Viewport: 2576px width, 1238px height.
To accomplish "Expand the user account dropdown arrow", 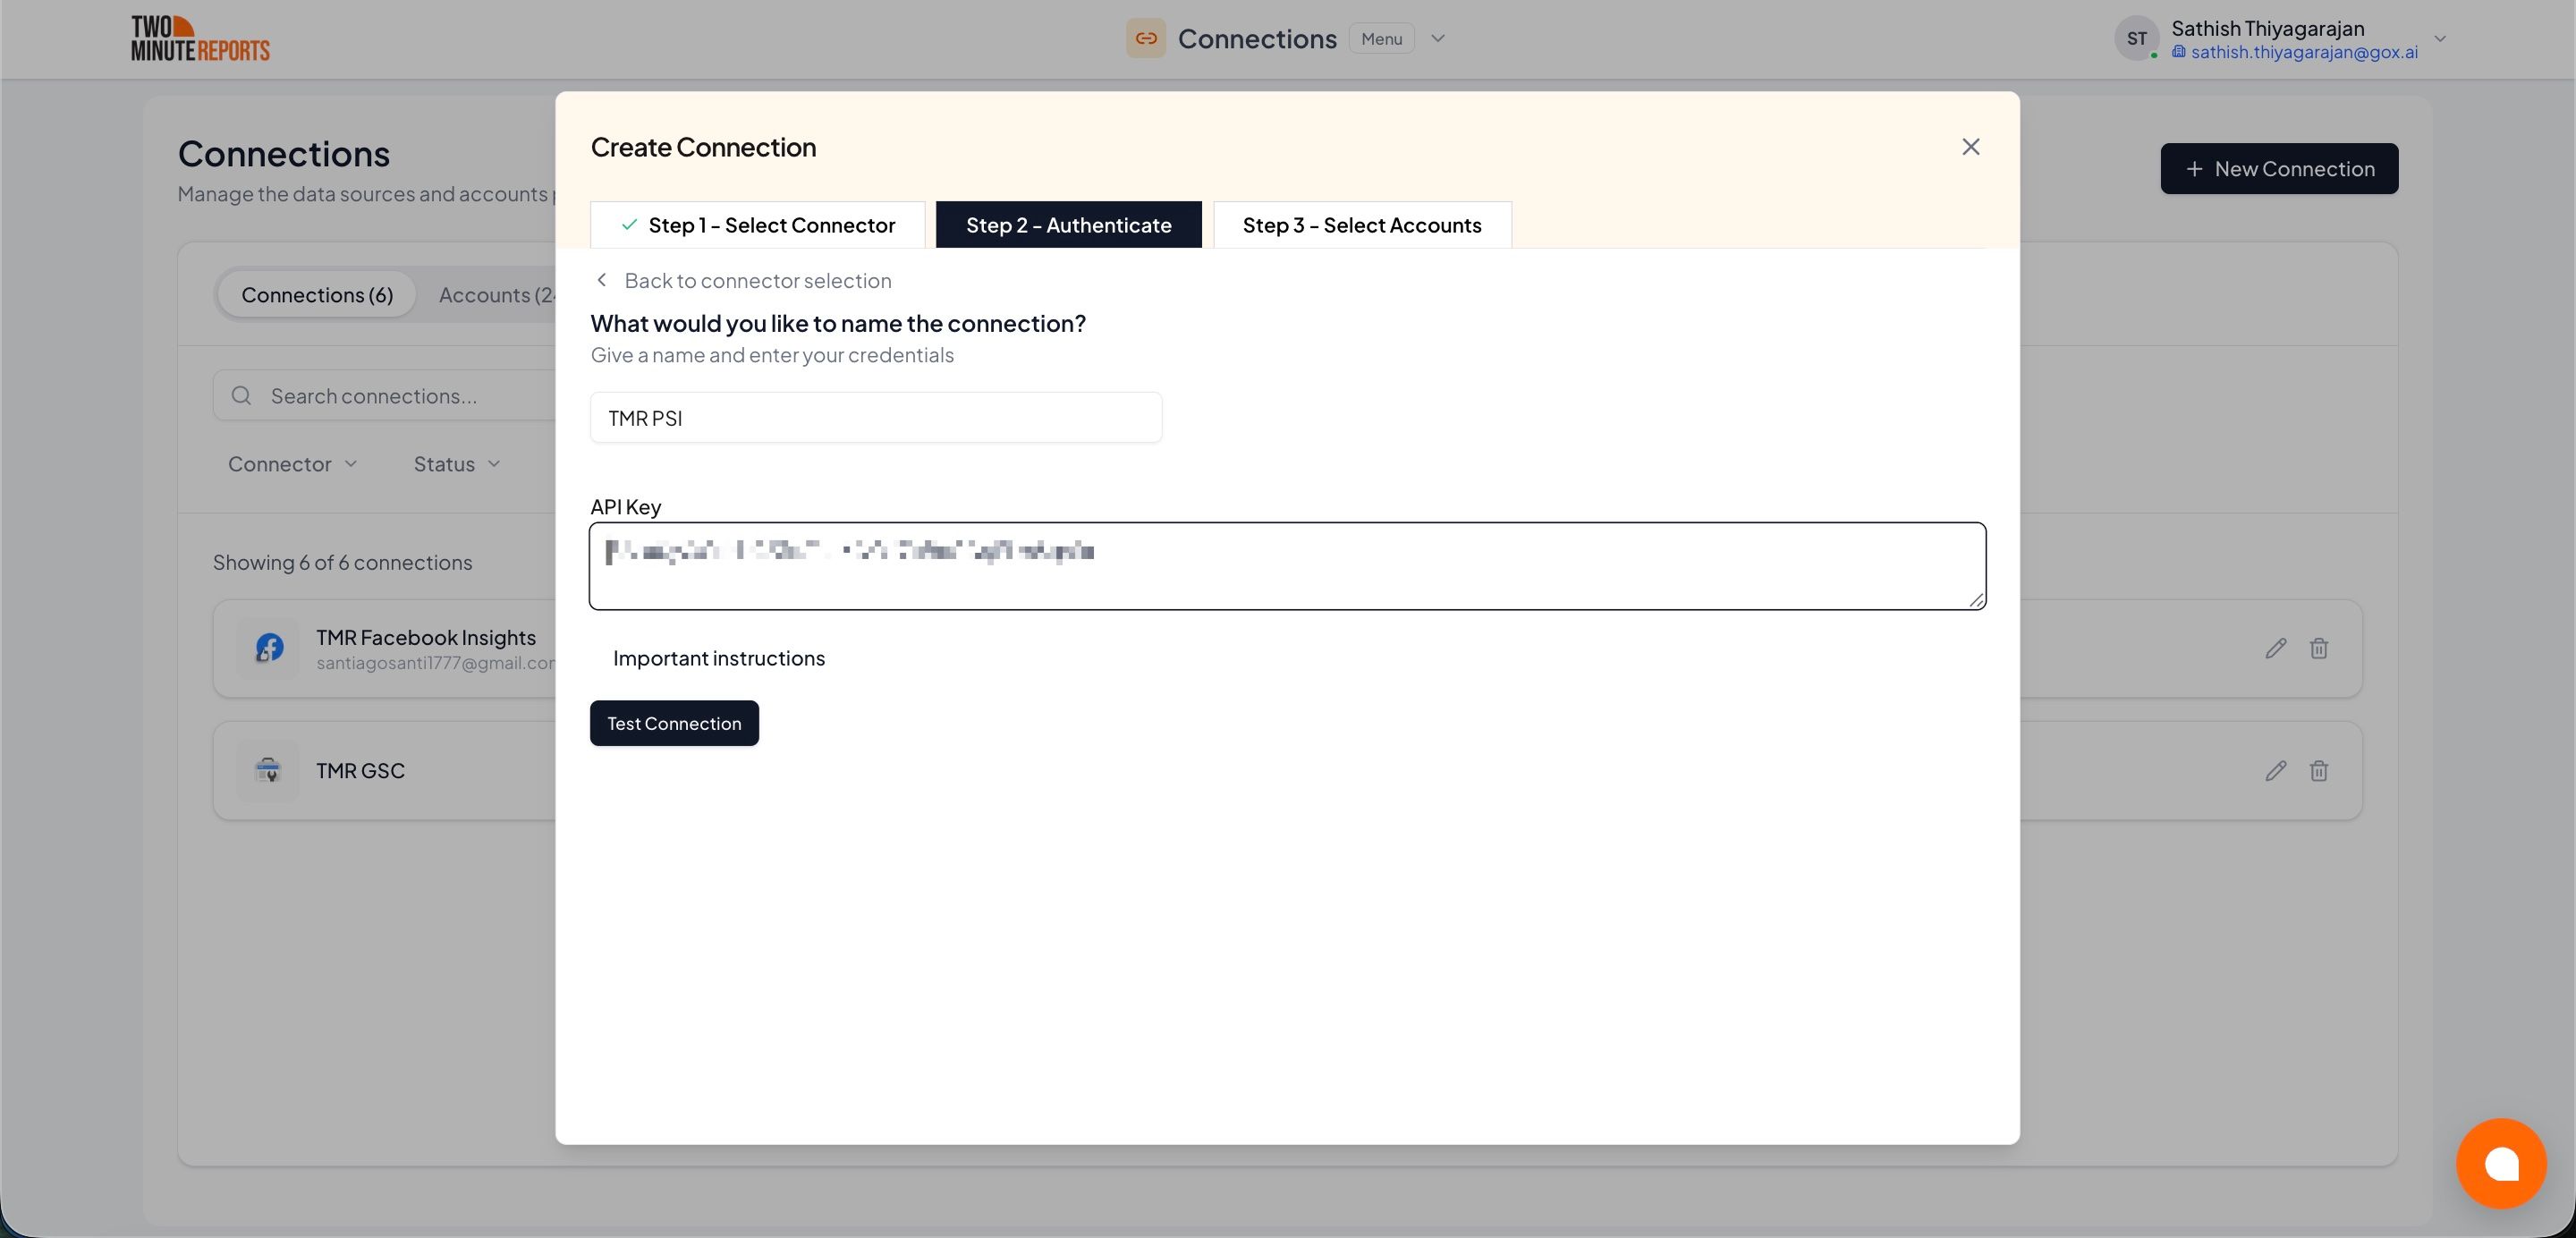I will tap(2440, 38).
